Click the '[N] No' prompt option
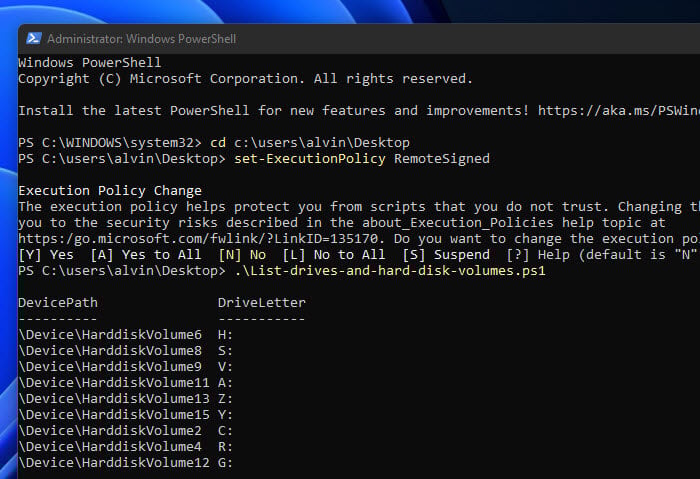Screen dimensions: 700x479 (x=242, y=255)
